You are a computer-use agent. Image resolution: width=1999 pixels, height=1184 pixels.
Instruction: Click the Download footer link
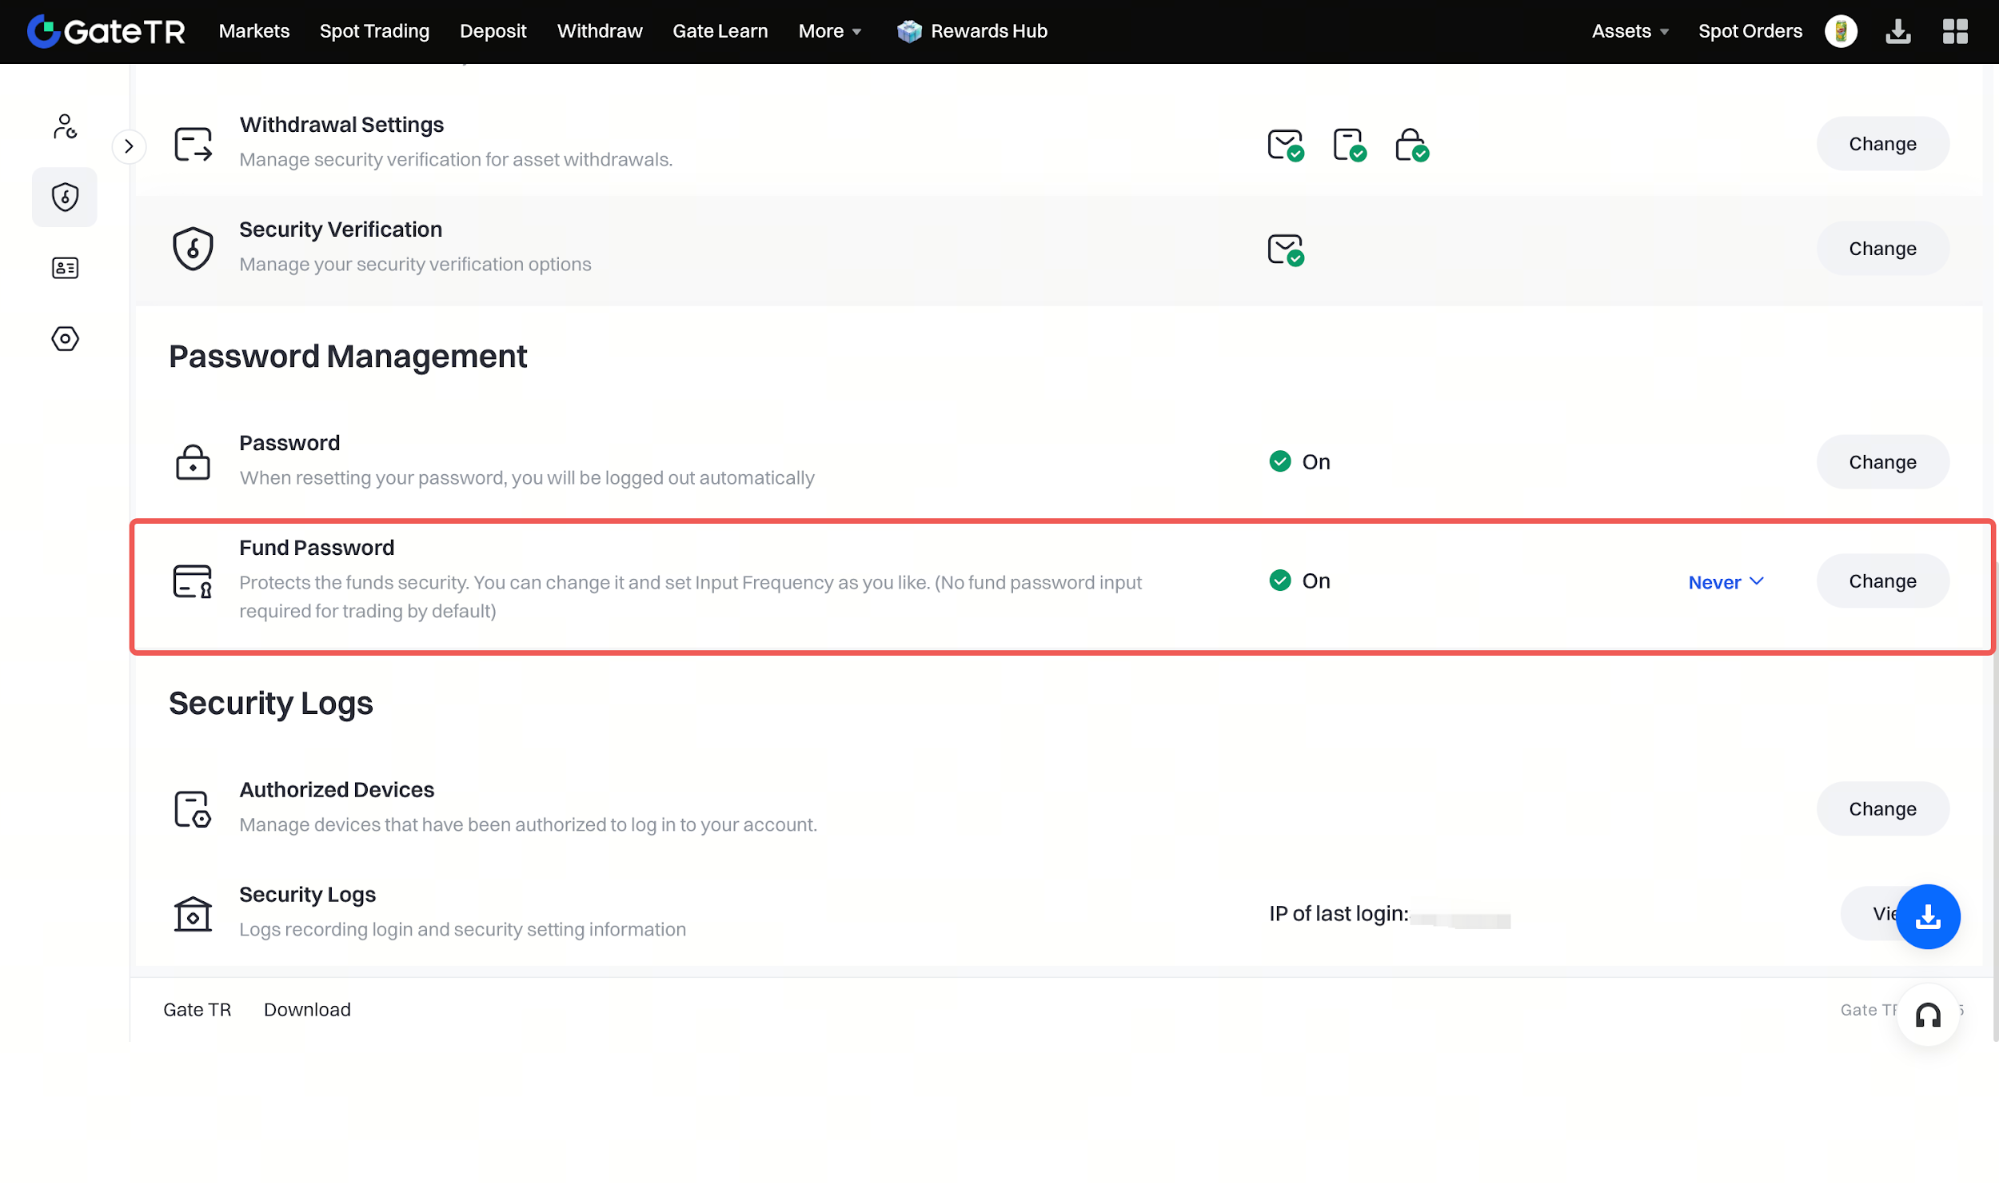click(307, 1010)
